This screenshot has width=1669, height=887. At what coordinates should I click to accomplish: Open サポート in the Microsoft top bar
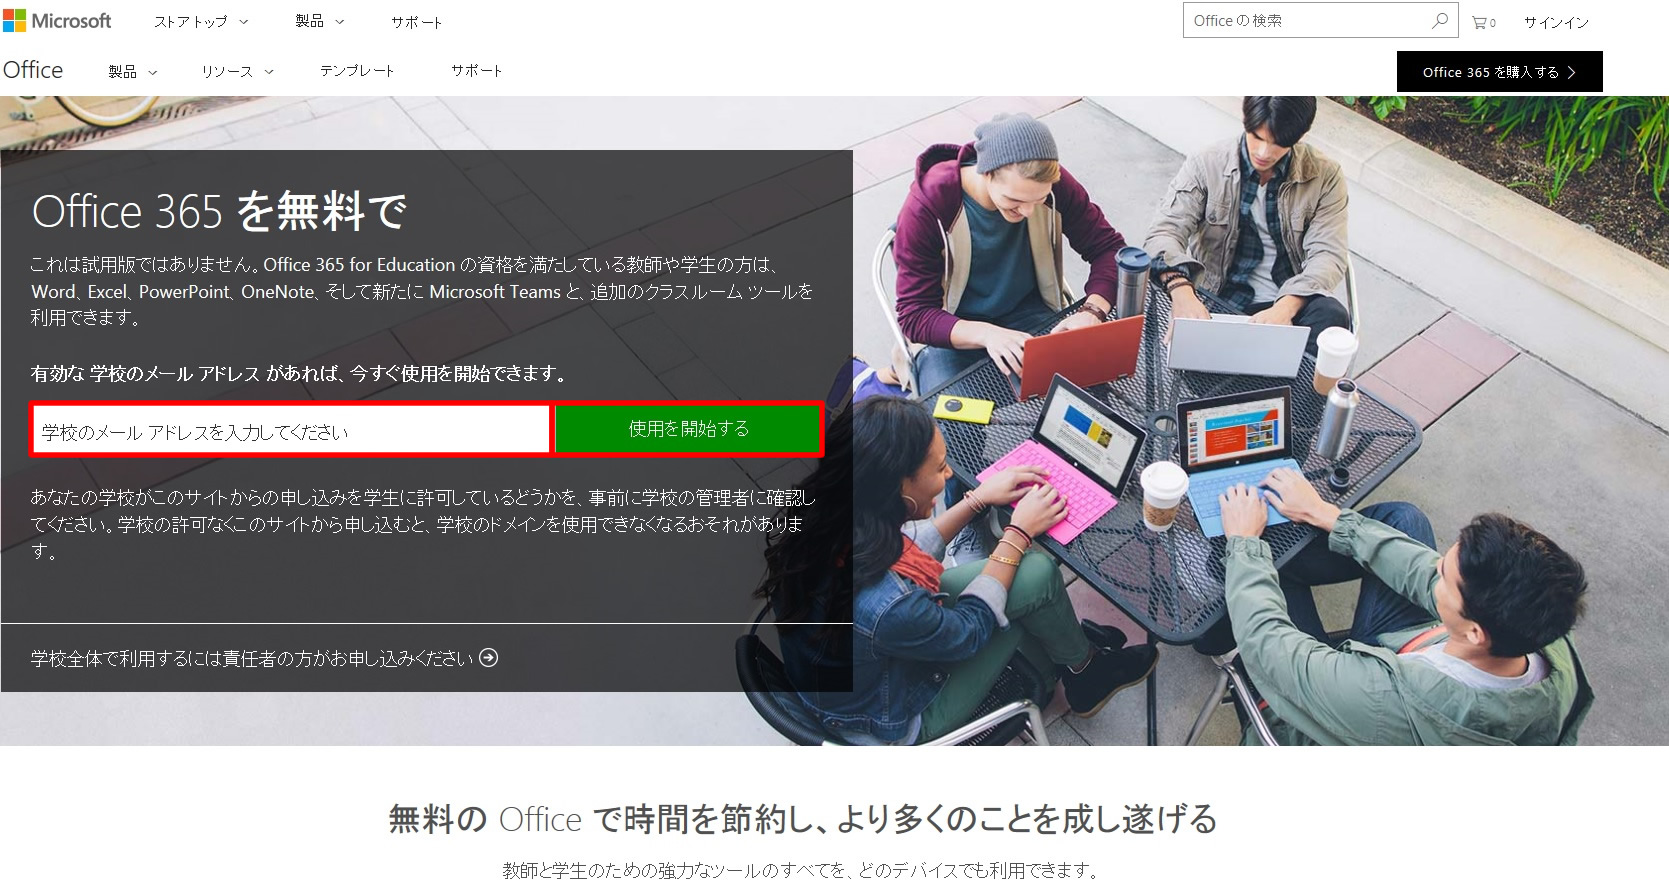point(416,22)
